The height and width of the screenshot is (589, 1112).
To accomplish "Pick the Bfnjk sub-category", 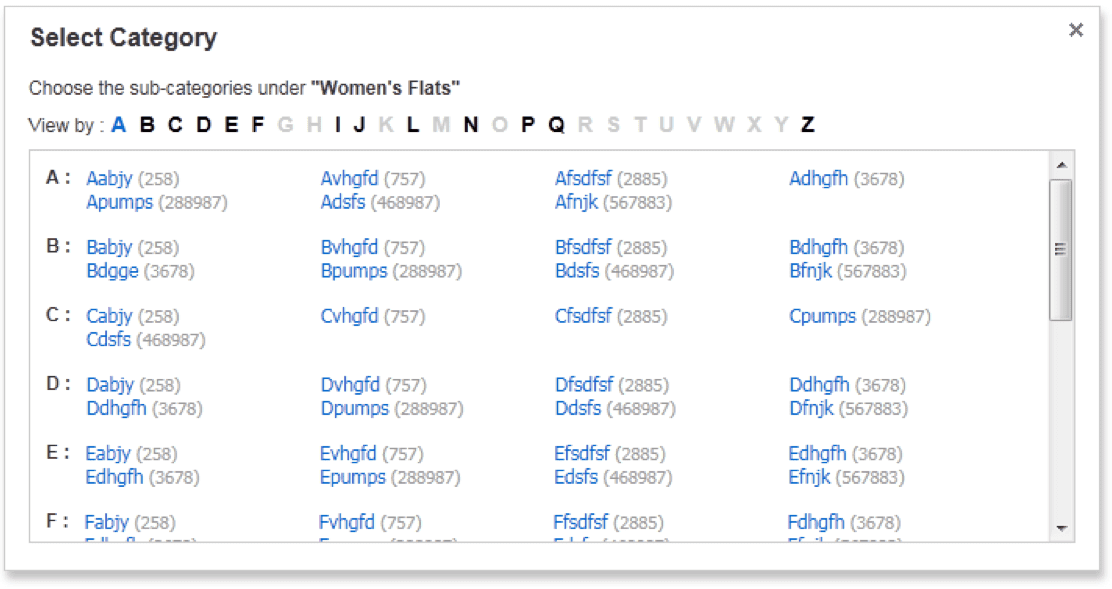I will coord(811,271).
